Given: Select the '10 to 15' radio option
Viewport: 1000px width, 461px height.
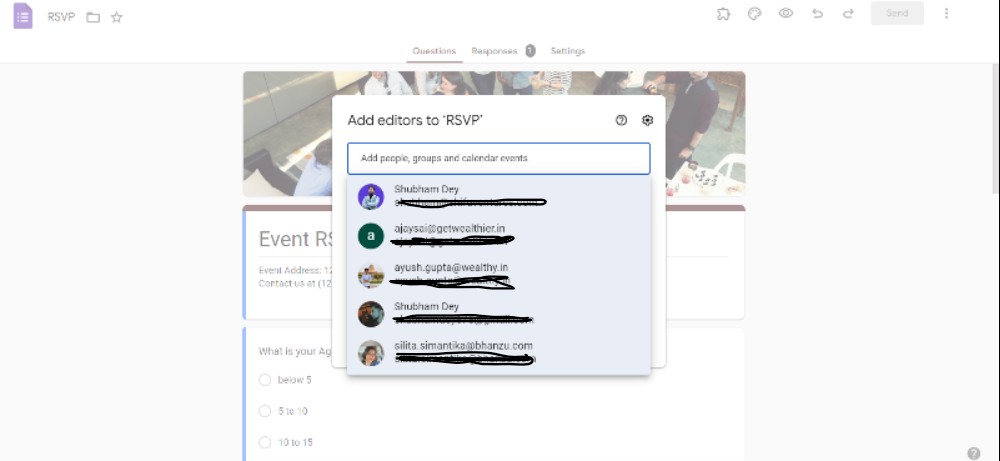Looking at the screenshot, I should [x=265, y=443].
